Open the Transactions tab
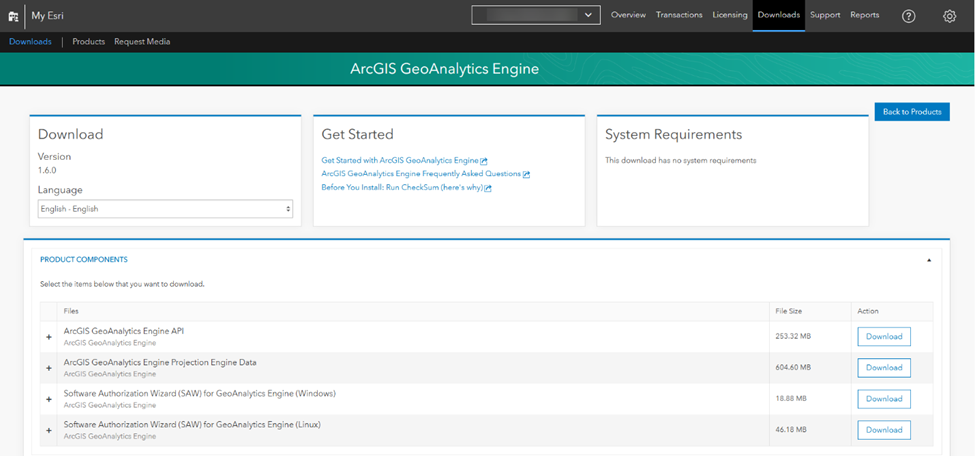The image size is (975, 456). point(680,15)
